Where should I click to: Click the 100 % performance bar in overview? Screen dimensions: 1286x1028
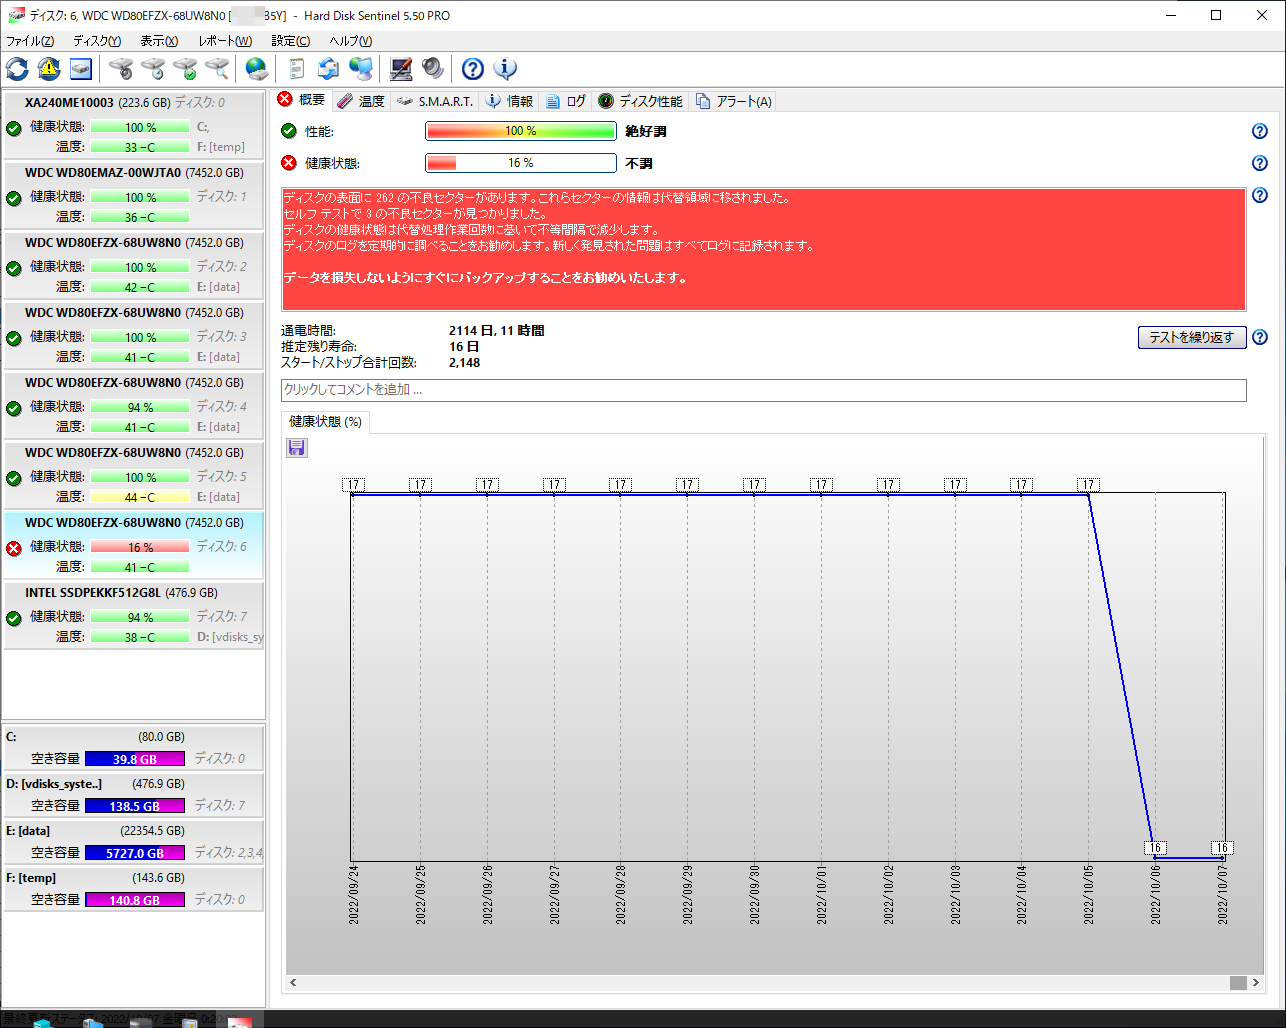coord(520,131)
